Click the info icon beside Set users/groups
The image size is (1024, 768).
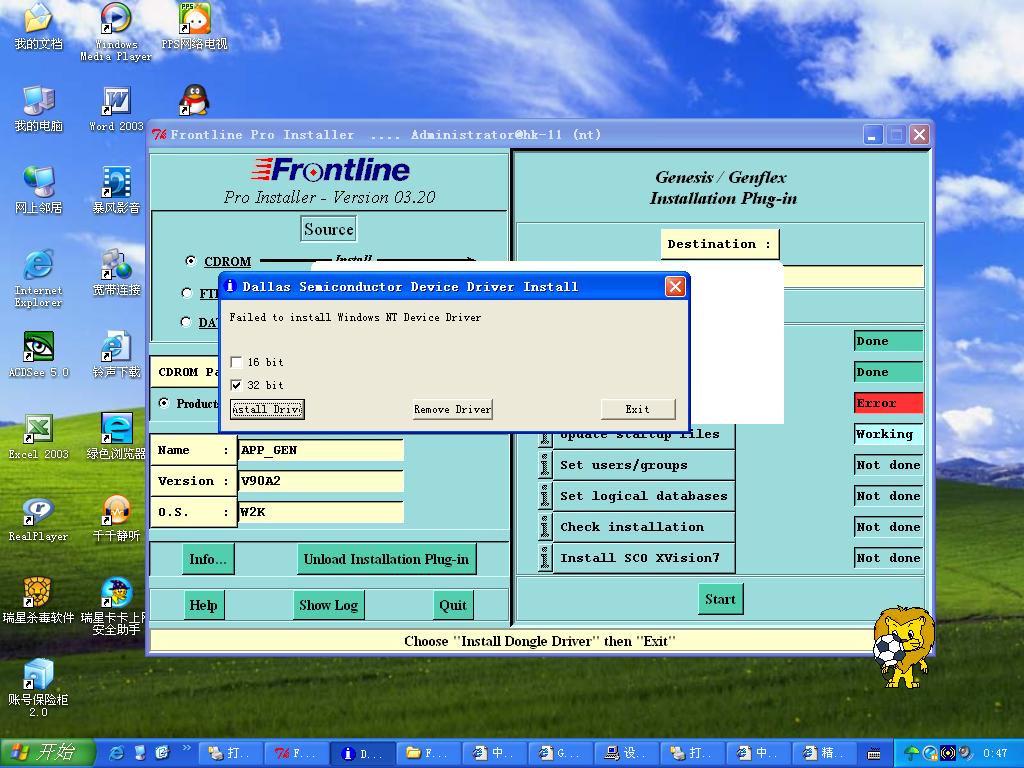tap(545, 465)
